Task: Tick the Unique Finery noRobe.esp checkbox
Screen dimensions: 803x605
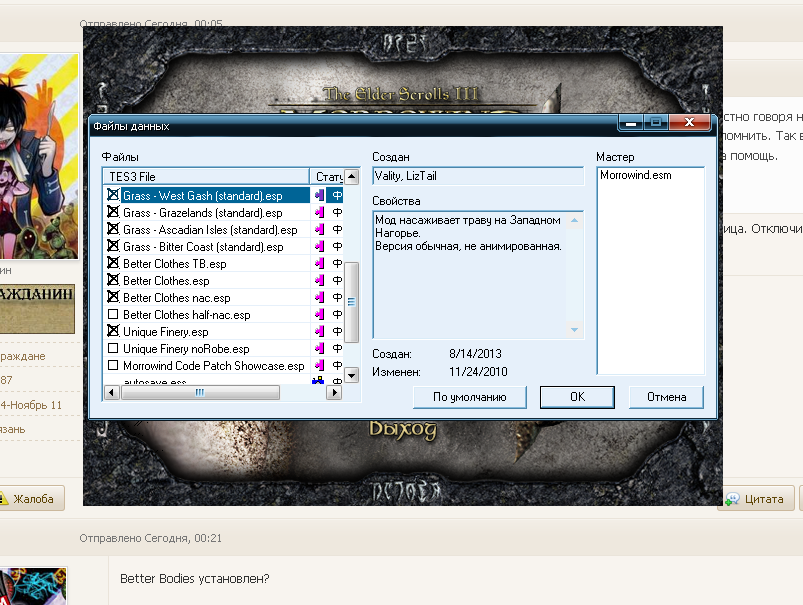Action: coord(113,349)
